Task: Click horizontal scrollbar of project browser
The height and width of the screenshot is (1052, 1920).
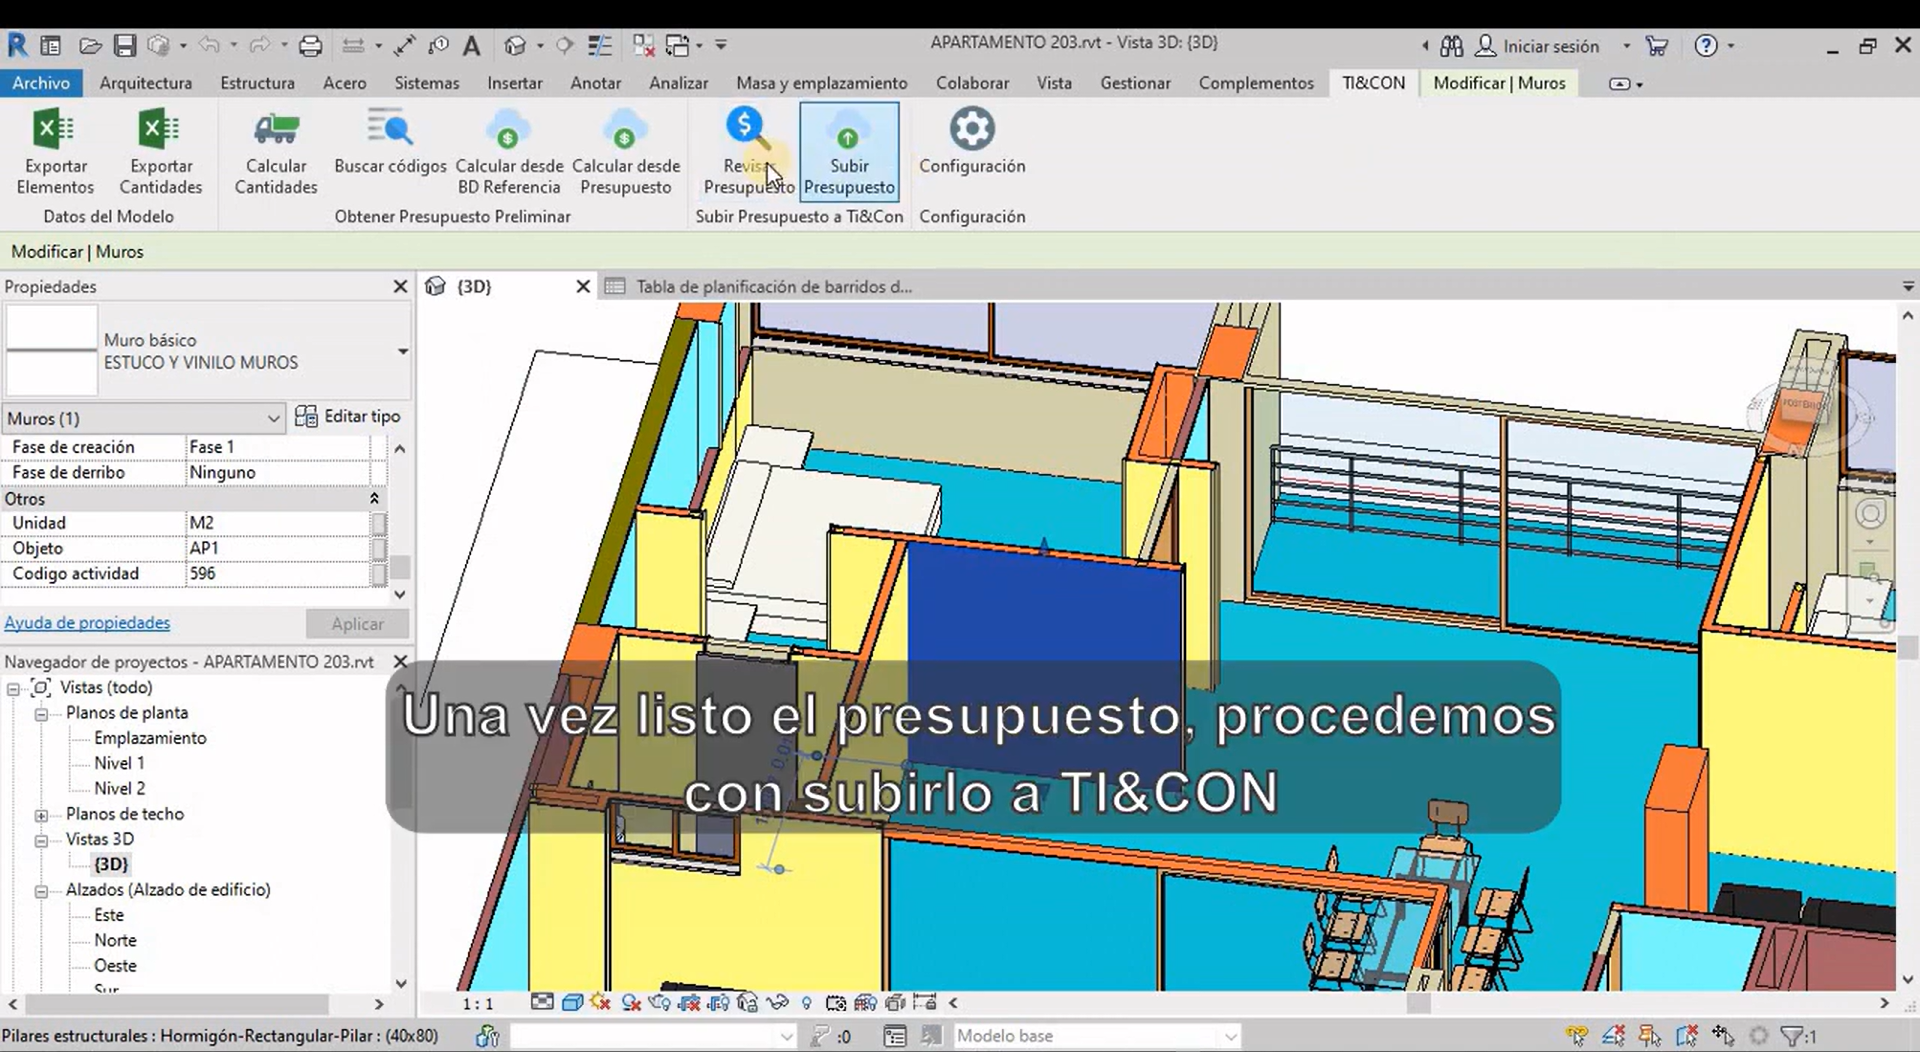Action: pos(178,1004)
